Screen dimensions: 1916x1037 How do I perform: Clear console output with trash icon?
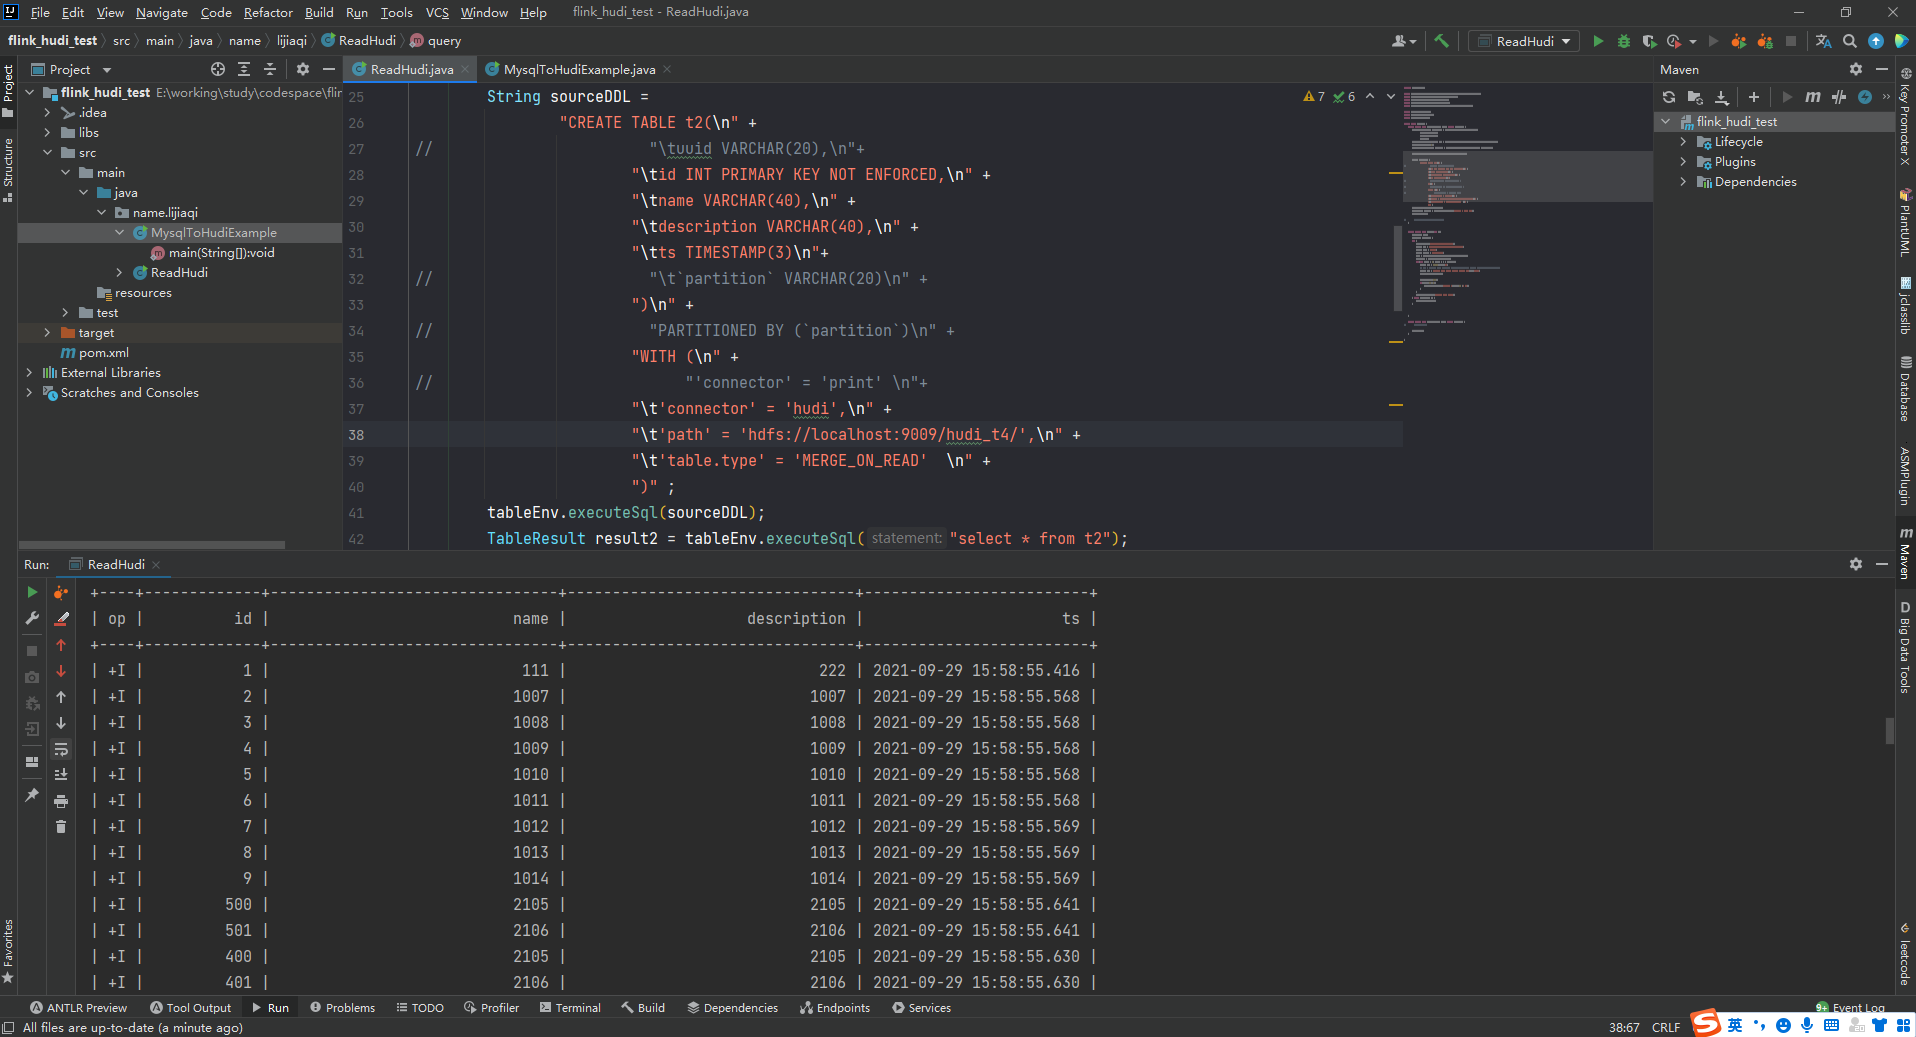click(61, 827)
